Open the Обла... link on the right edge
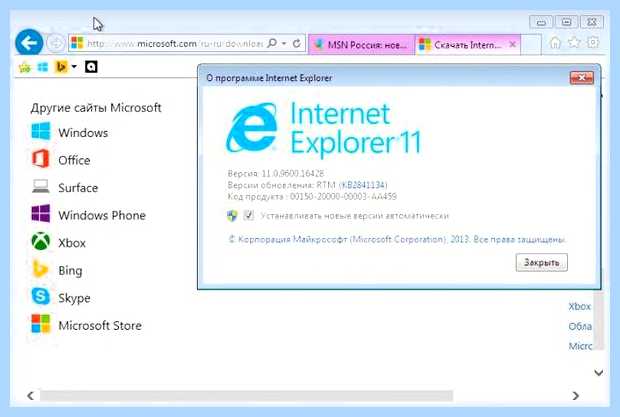Viewport: 620px width, 417px height. click(580, 326)
